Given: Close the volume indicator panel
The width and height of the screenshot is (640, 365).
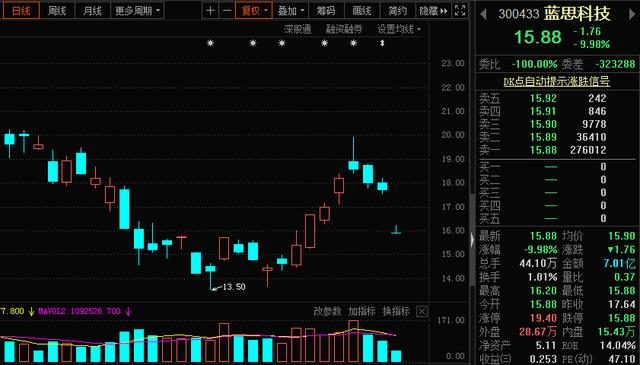Looking at the screenshot, I should coord(422,312).
